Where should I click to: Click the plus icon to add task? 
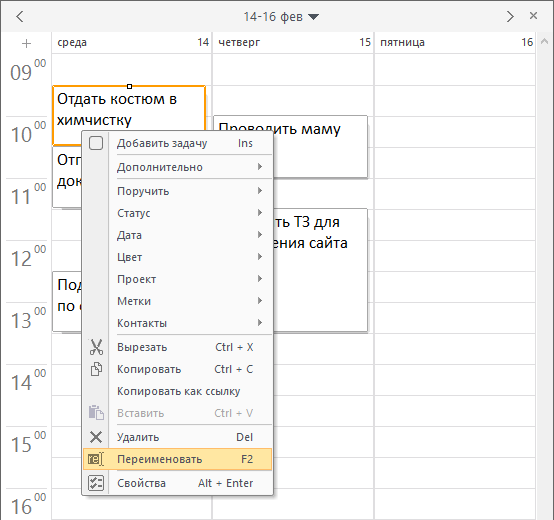tap(26, 43)
